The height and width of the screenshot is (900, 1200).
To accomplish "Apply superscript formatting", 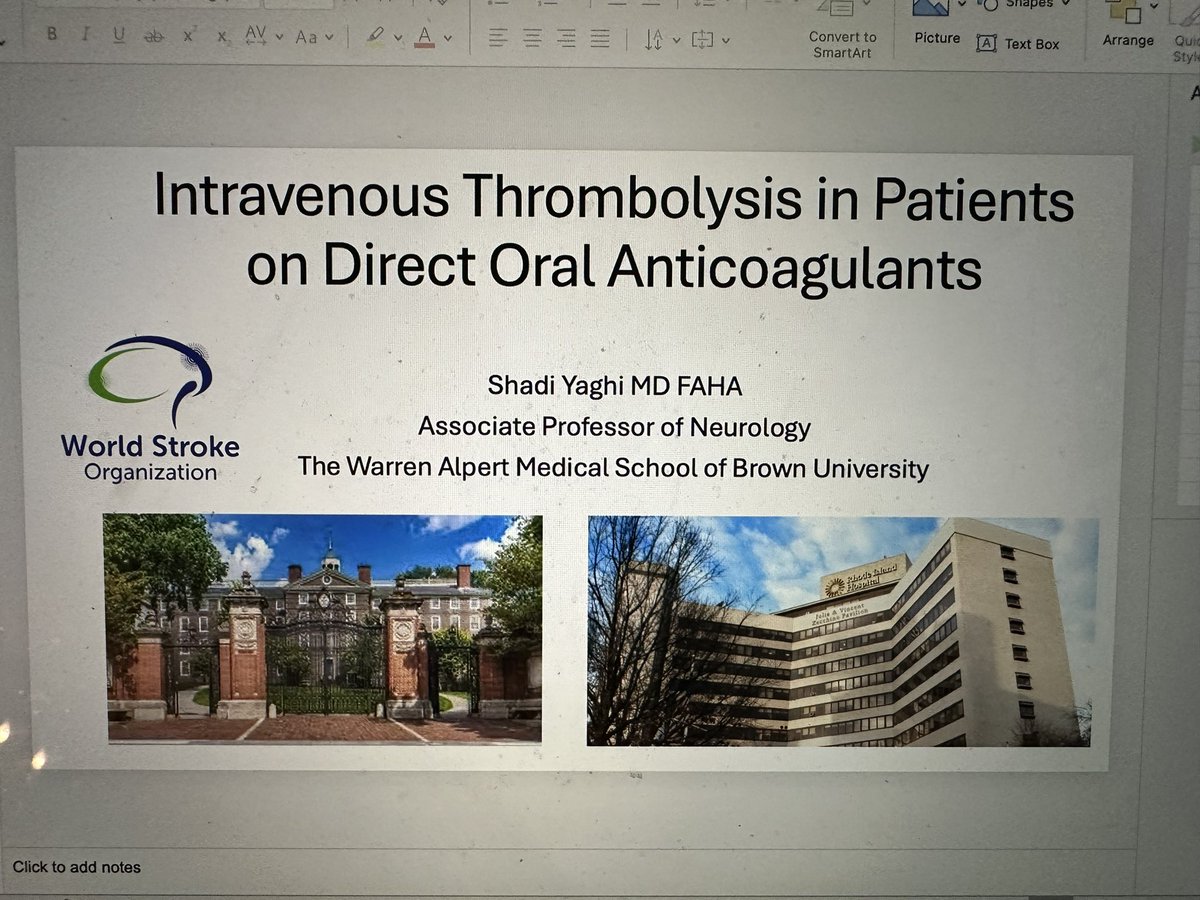I will 188,36.
